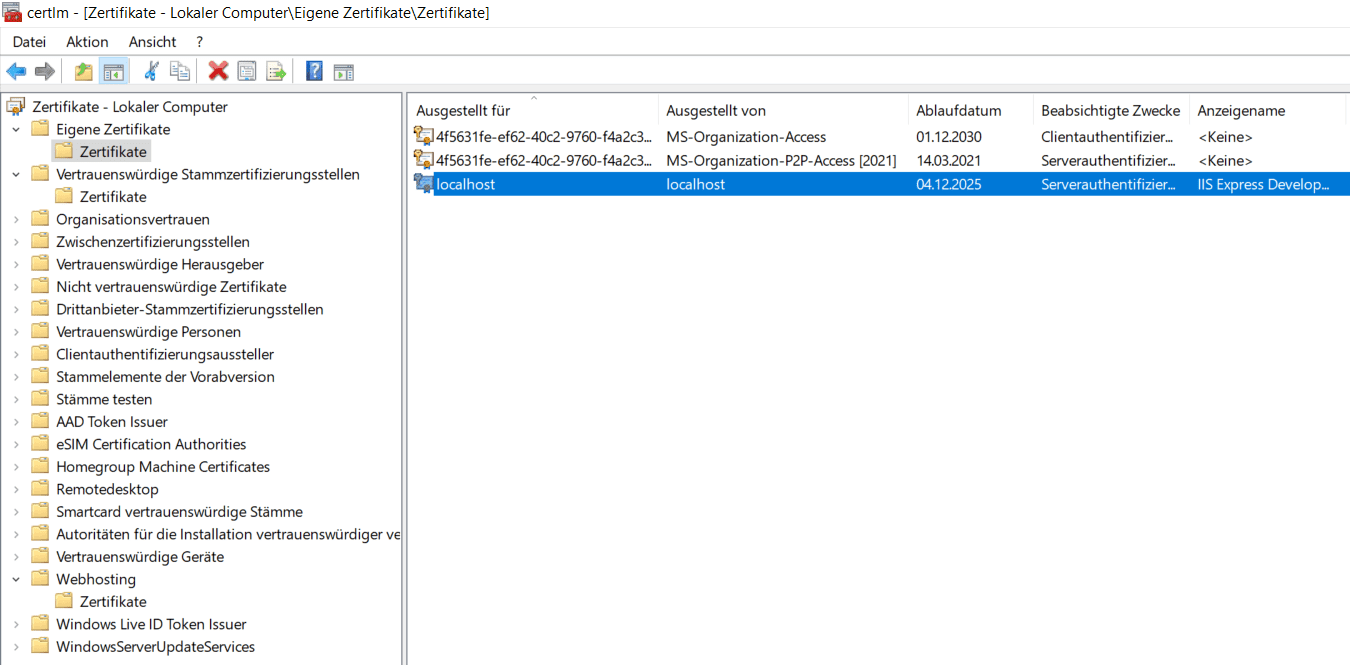The image size is (1350, 665).
Task: Click the Export list icon
Action: [276, 71]
